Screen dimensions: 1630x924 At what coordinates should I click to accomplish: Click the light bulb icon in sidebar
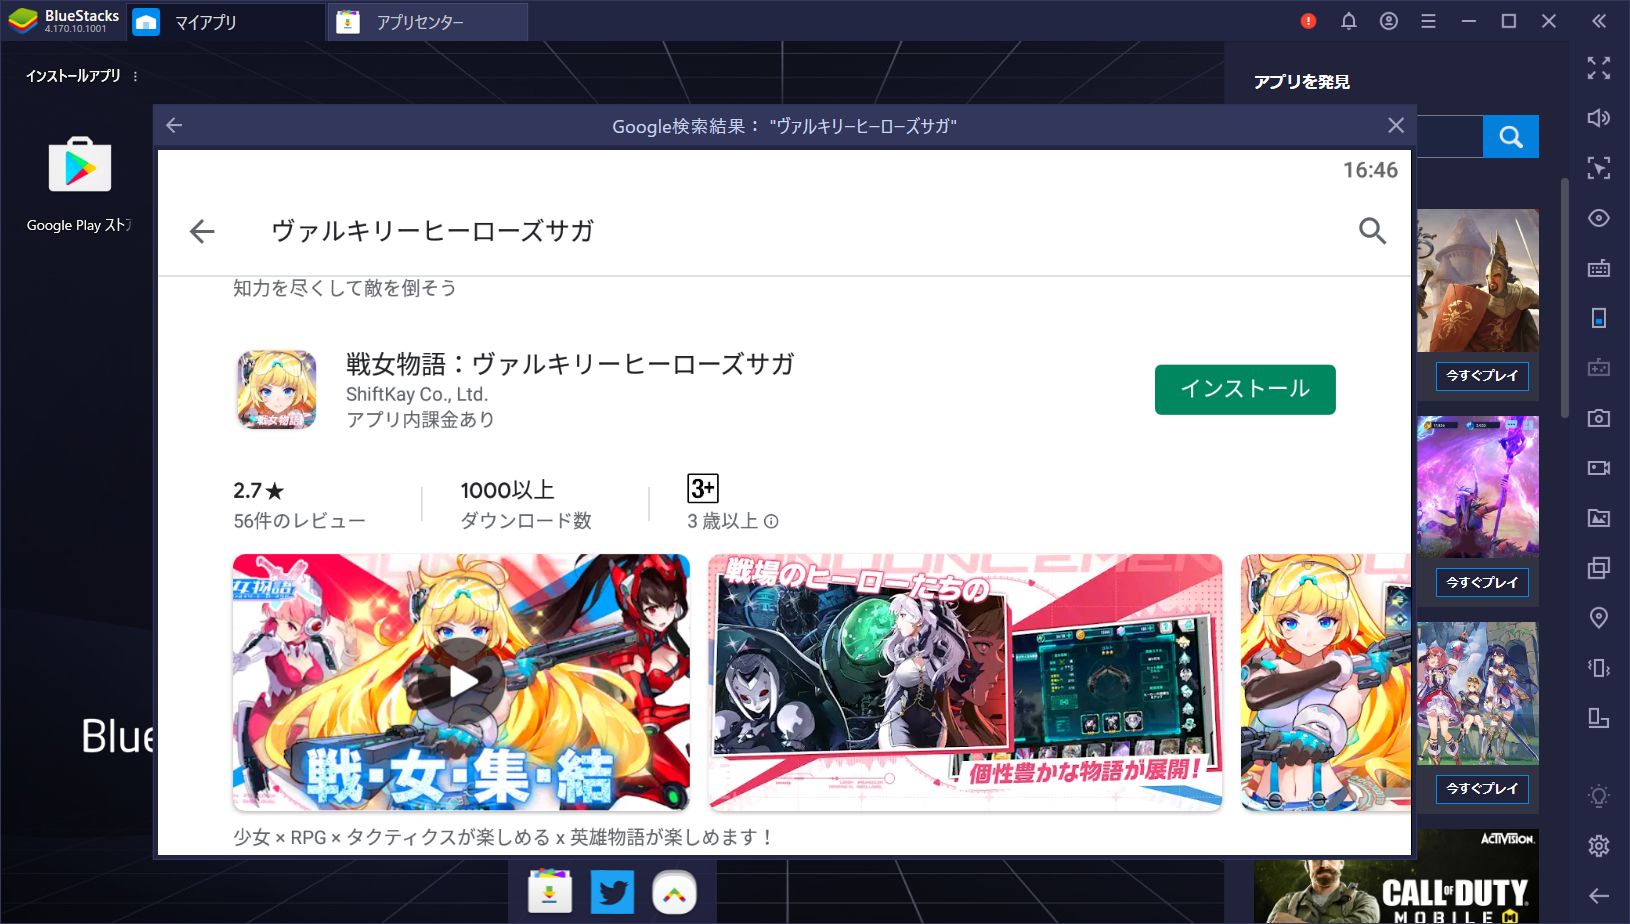[1599, 796]
